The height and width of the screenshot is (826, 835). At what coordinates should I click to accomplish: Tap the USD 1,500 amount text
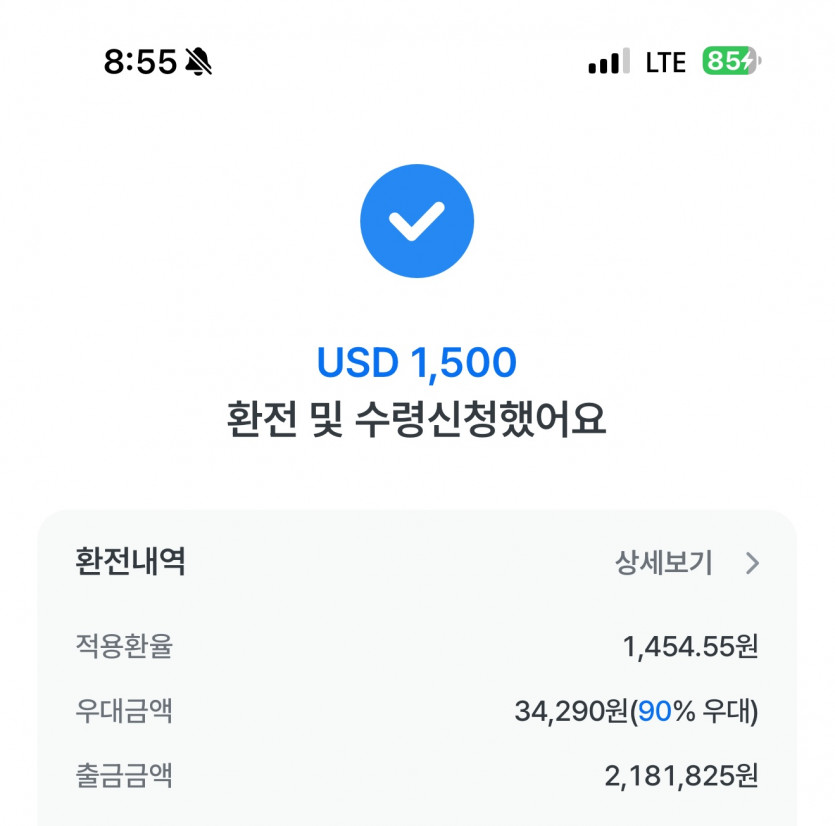coord(416,363)
